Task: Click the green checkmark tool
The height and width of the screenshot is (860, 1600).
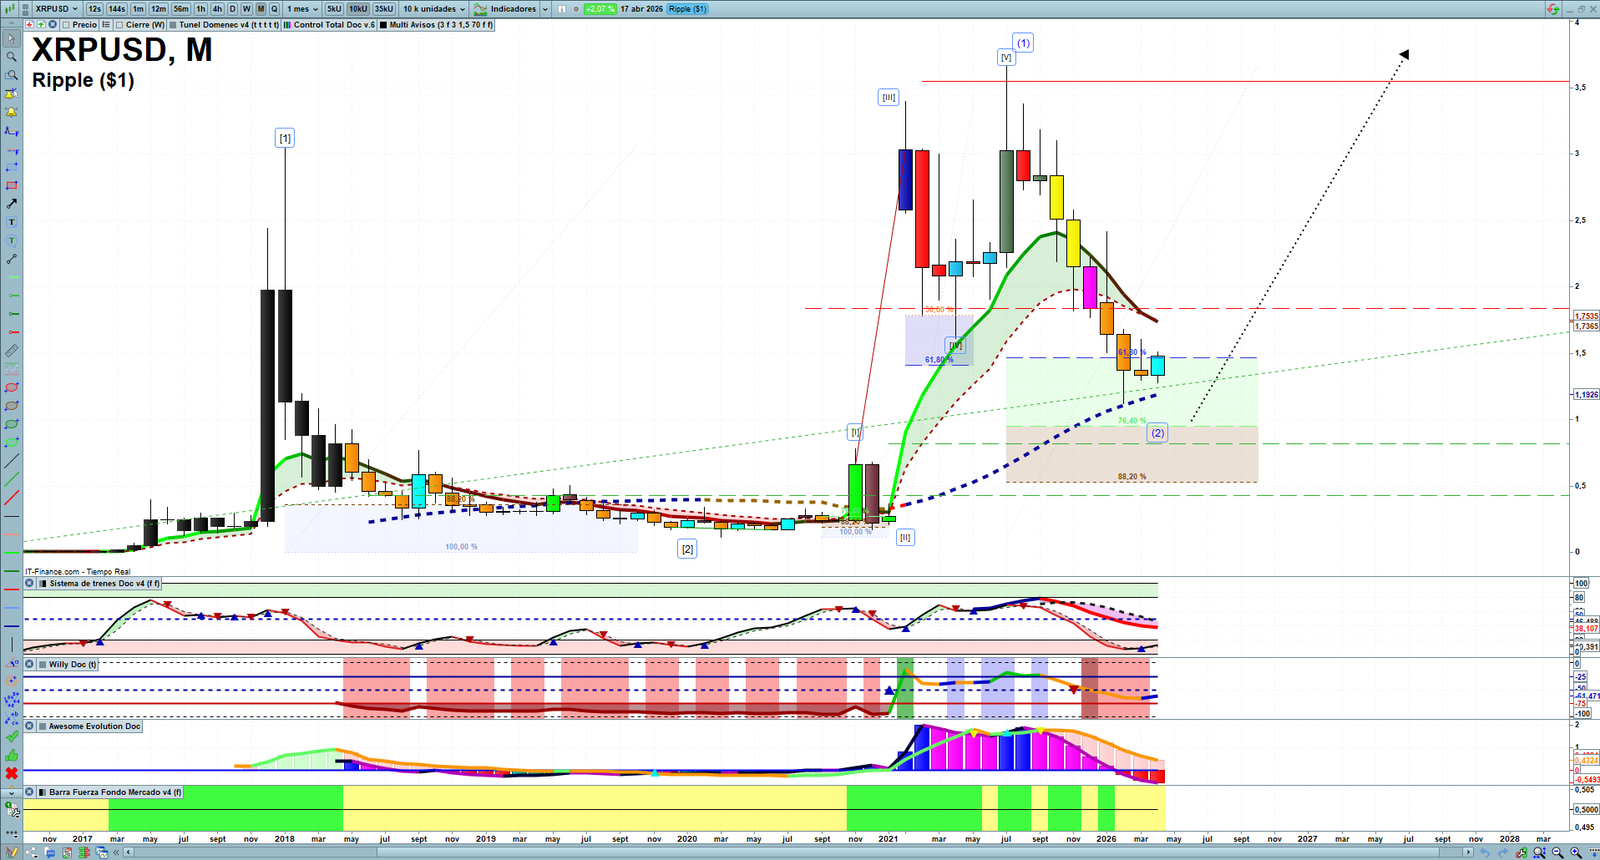Action: pyautogui.click(x=11, y=737)
